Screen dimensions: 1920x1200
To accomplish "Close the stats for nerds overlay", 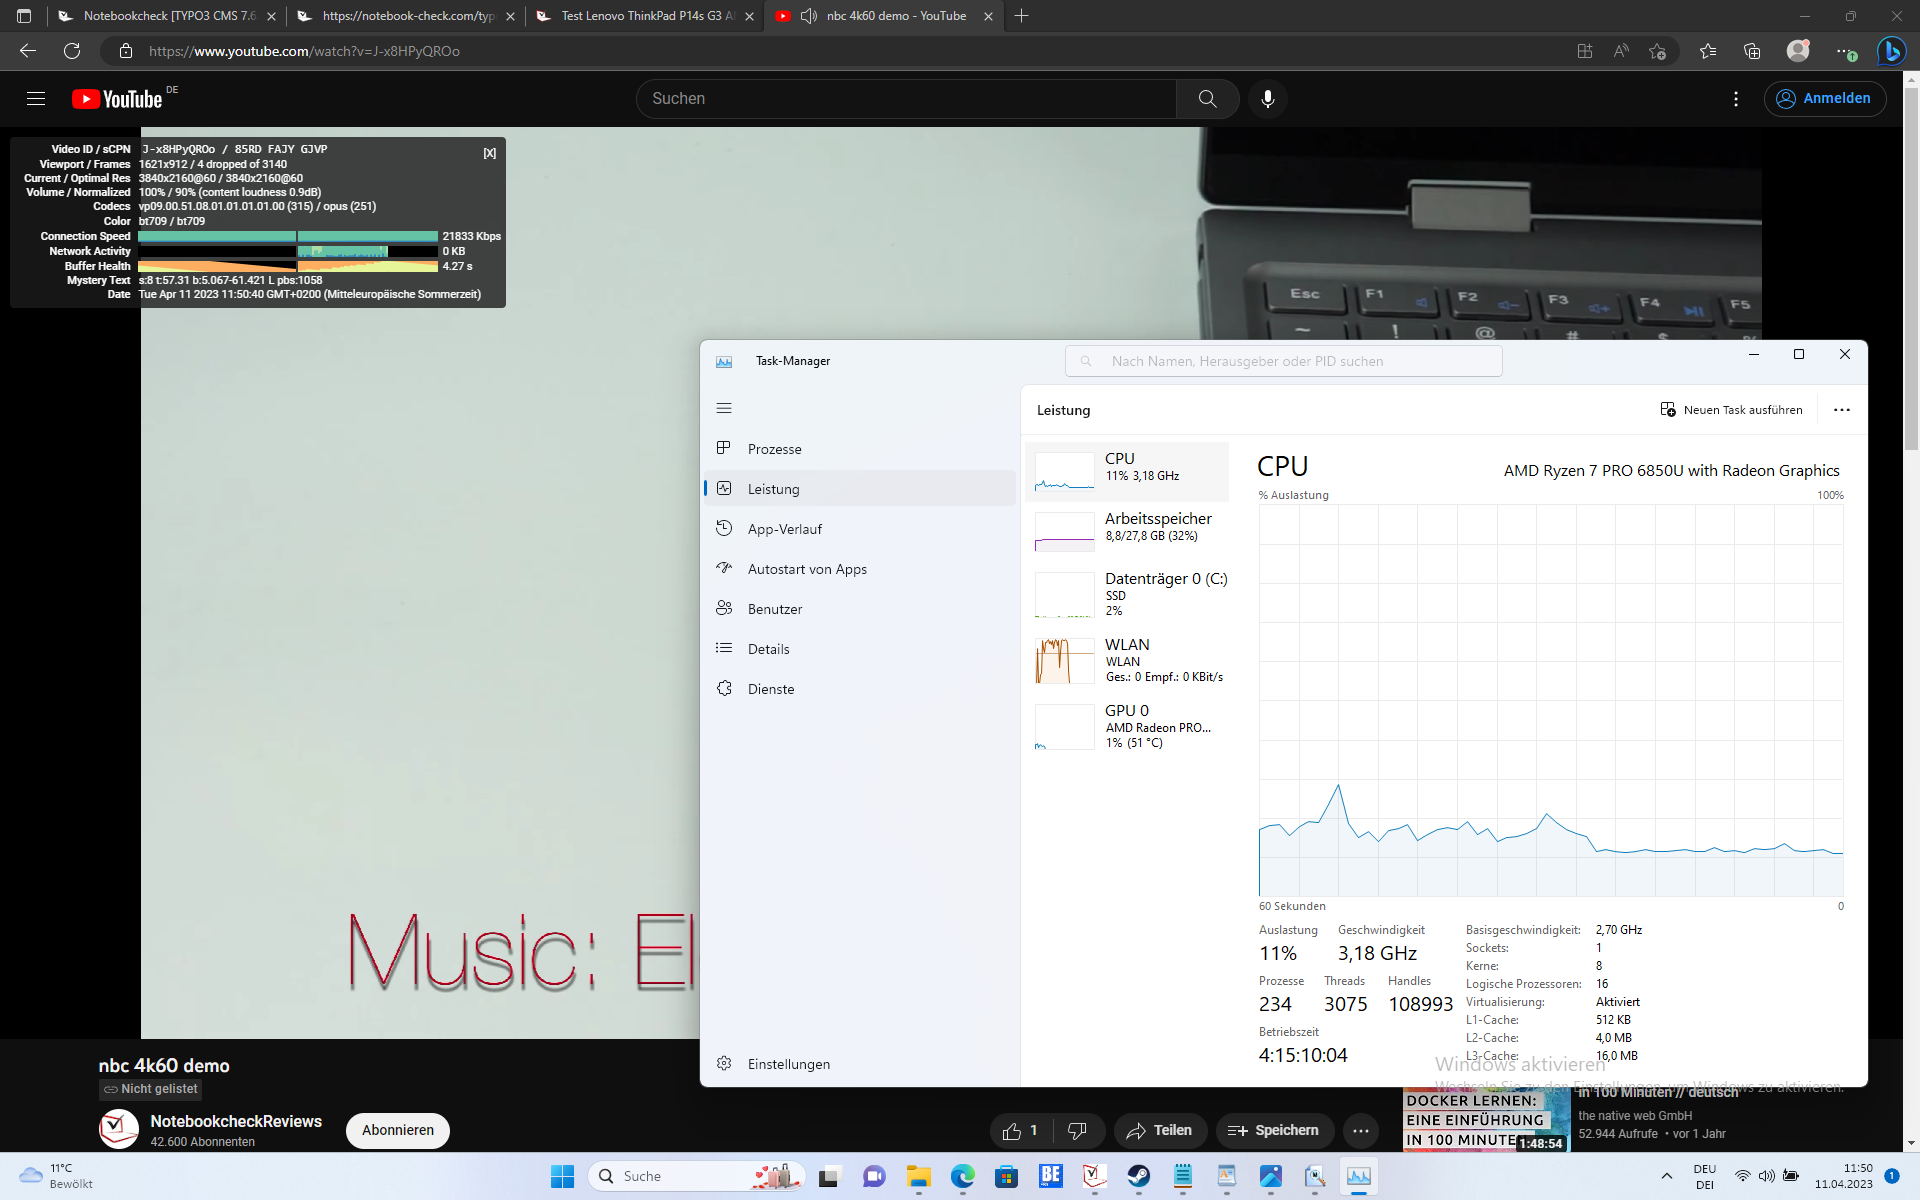I will [x=490, y=153].
